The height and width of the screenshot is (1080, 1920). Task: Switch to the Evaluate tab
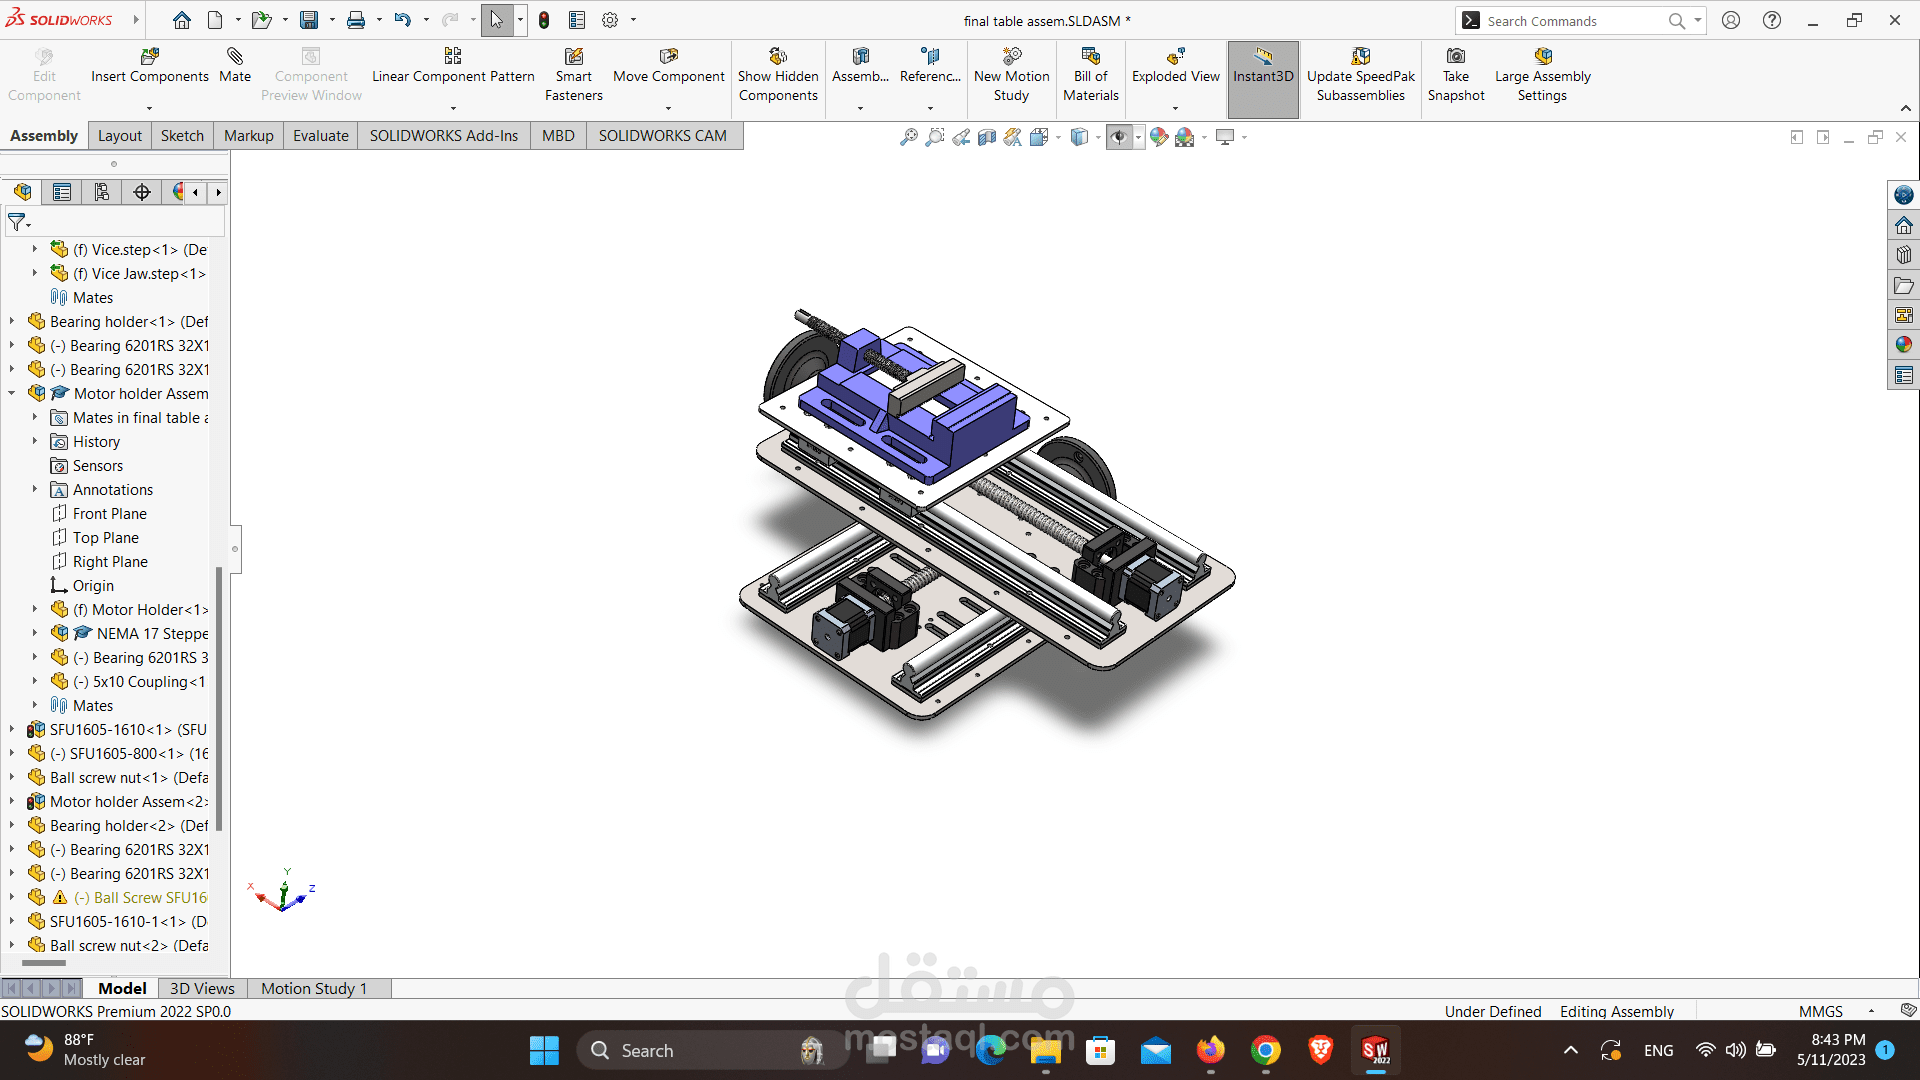click(x=320, y=136)
